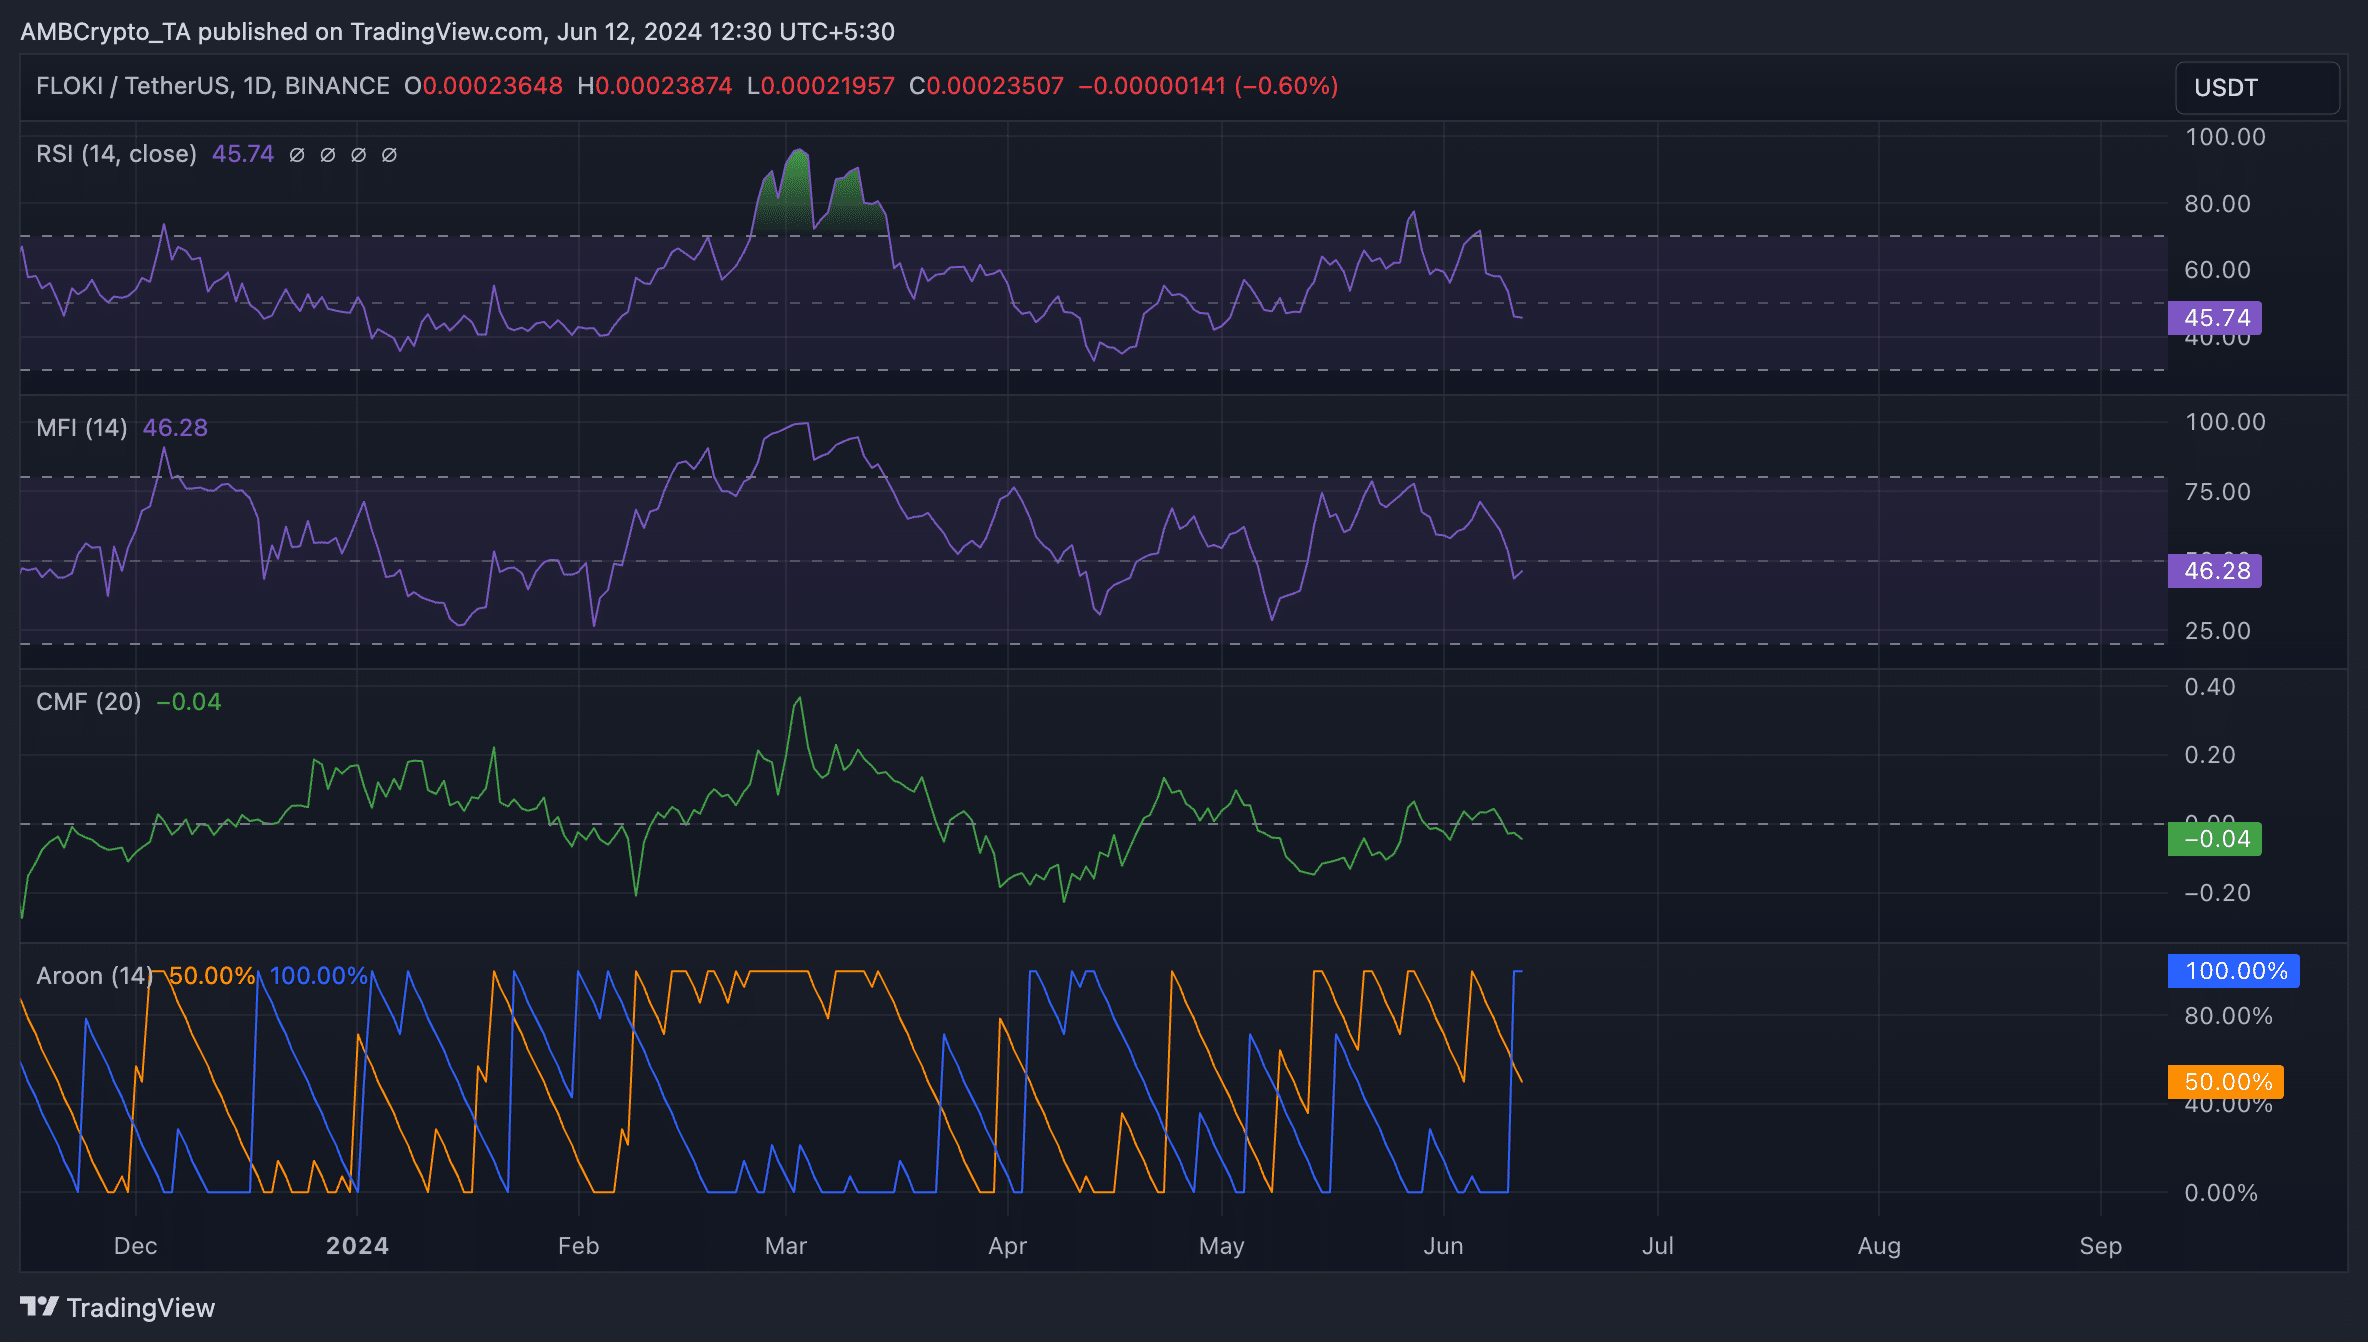Click the 100.00 label on RSI scale

tap(2225, 137)
